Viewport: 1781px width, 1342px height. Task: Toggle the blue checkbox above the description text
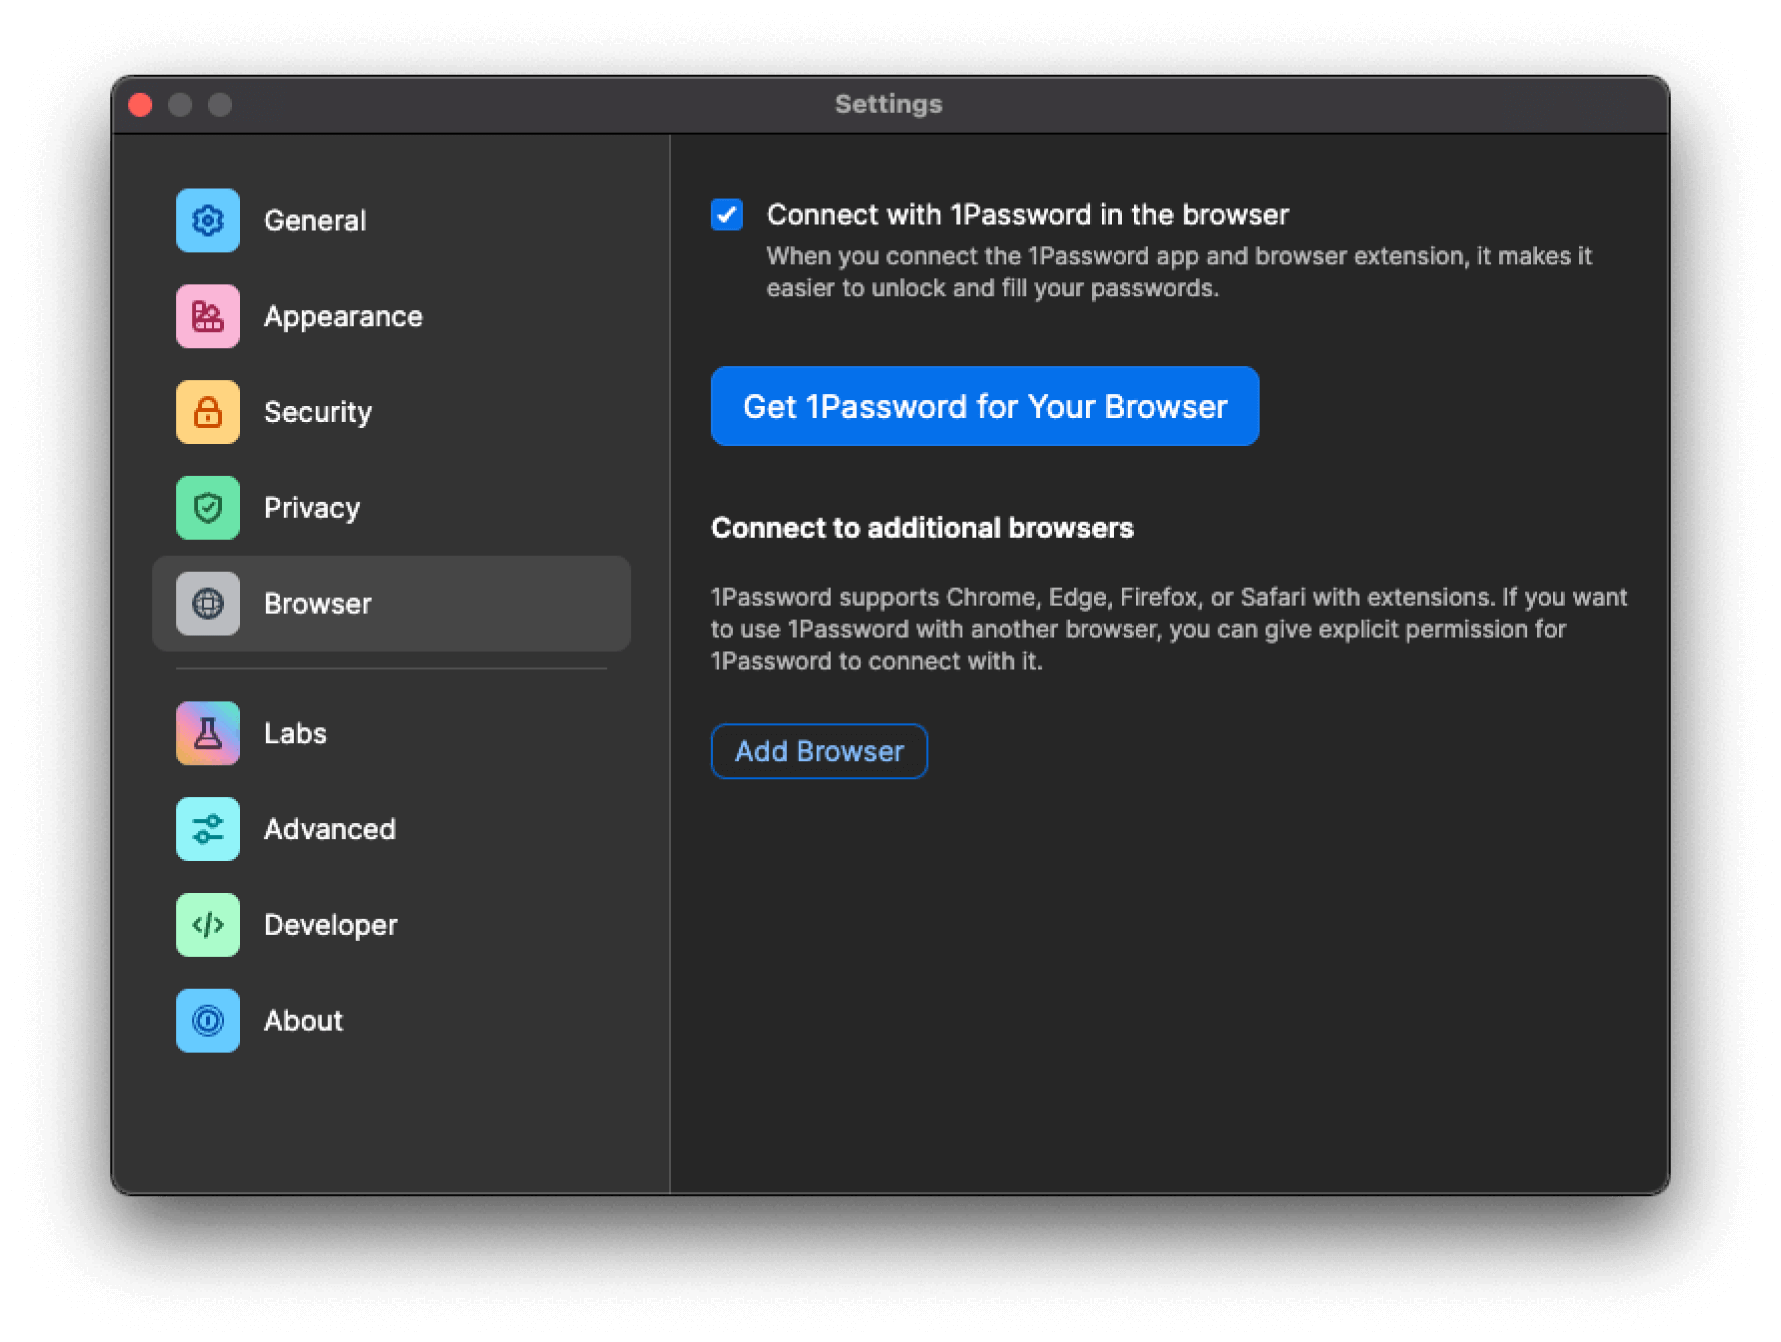pos(728,214)
